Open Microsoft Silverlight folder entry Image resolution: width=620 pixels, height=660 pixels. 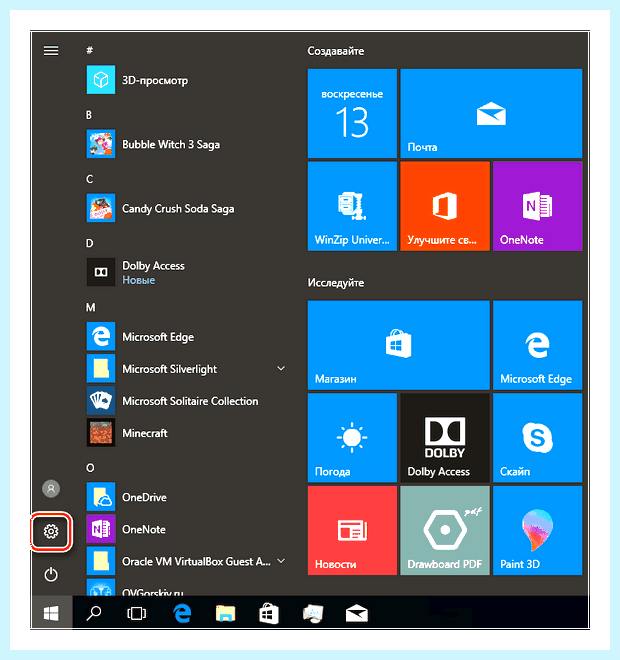click(187, 369)
